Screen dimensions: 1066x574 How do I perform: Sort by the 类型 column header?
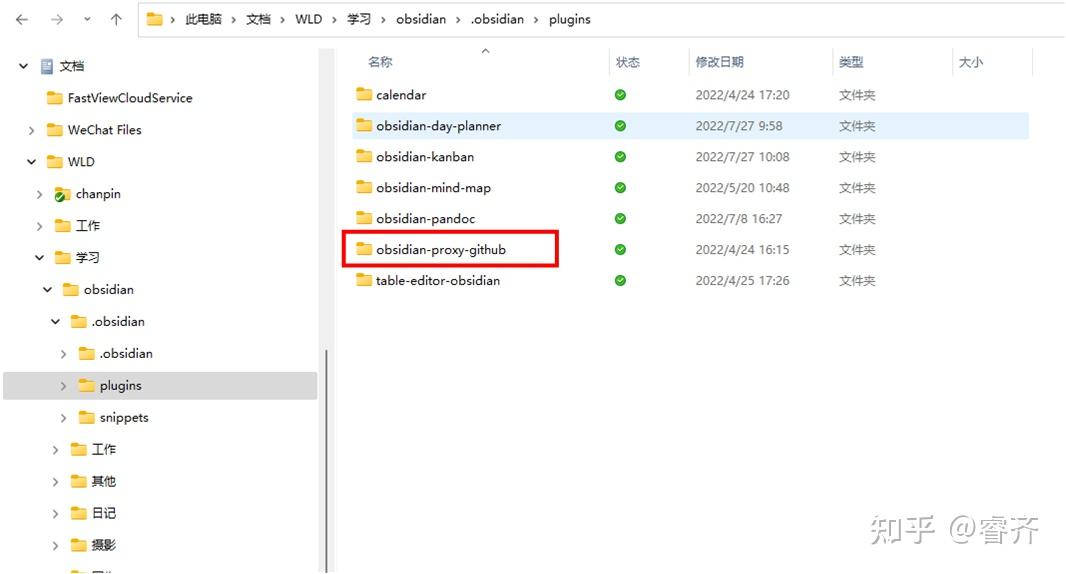click(x=850, y=62)
